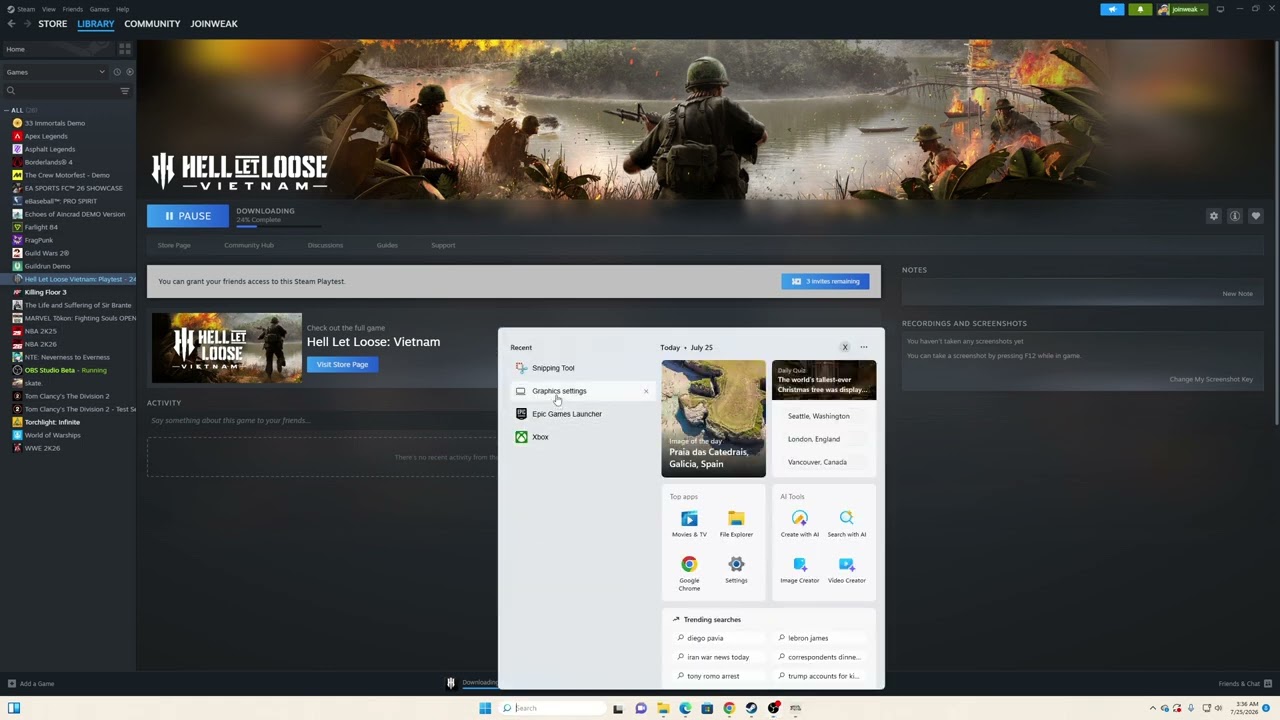
Task: Remove Graphics settings from recent list
Action: 646,391
